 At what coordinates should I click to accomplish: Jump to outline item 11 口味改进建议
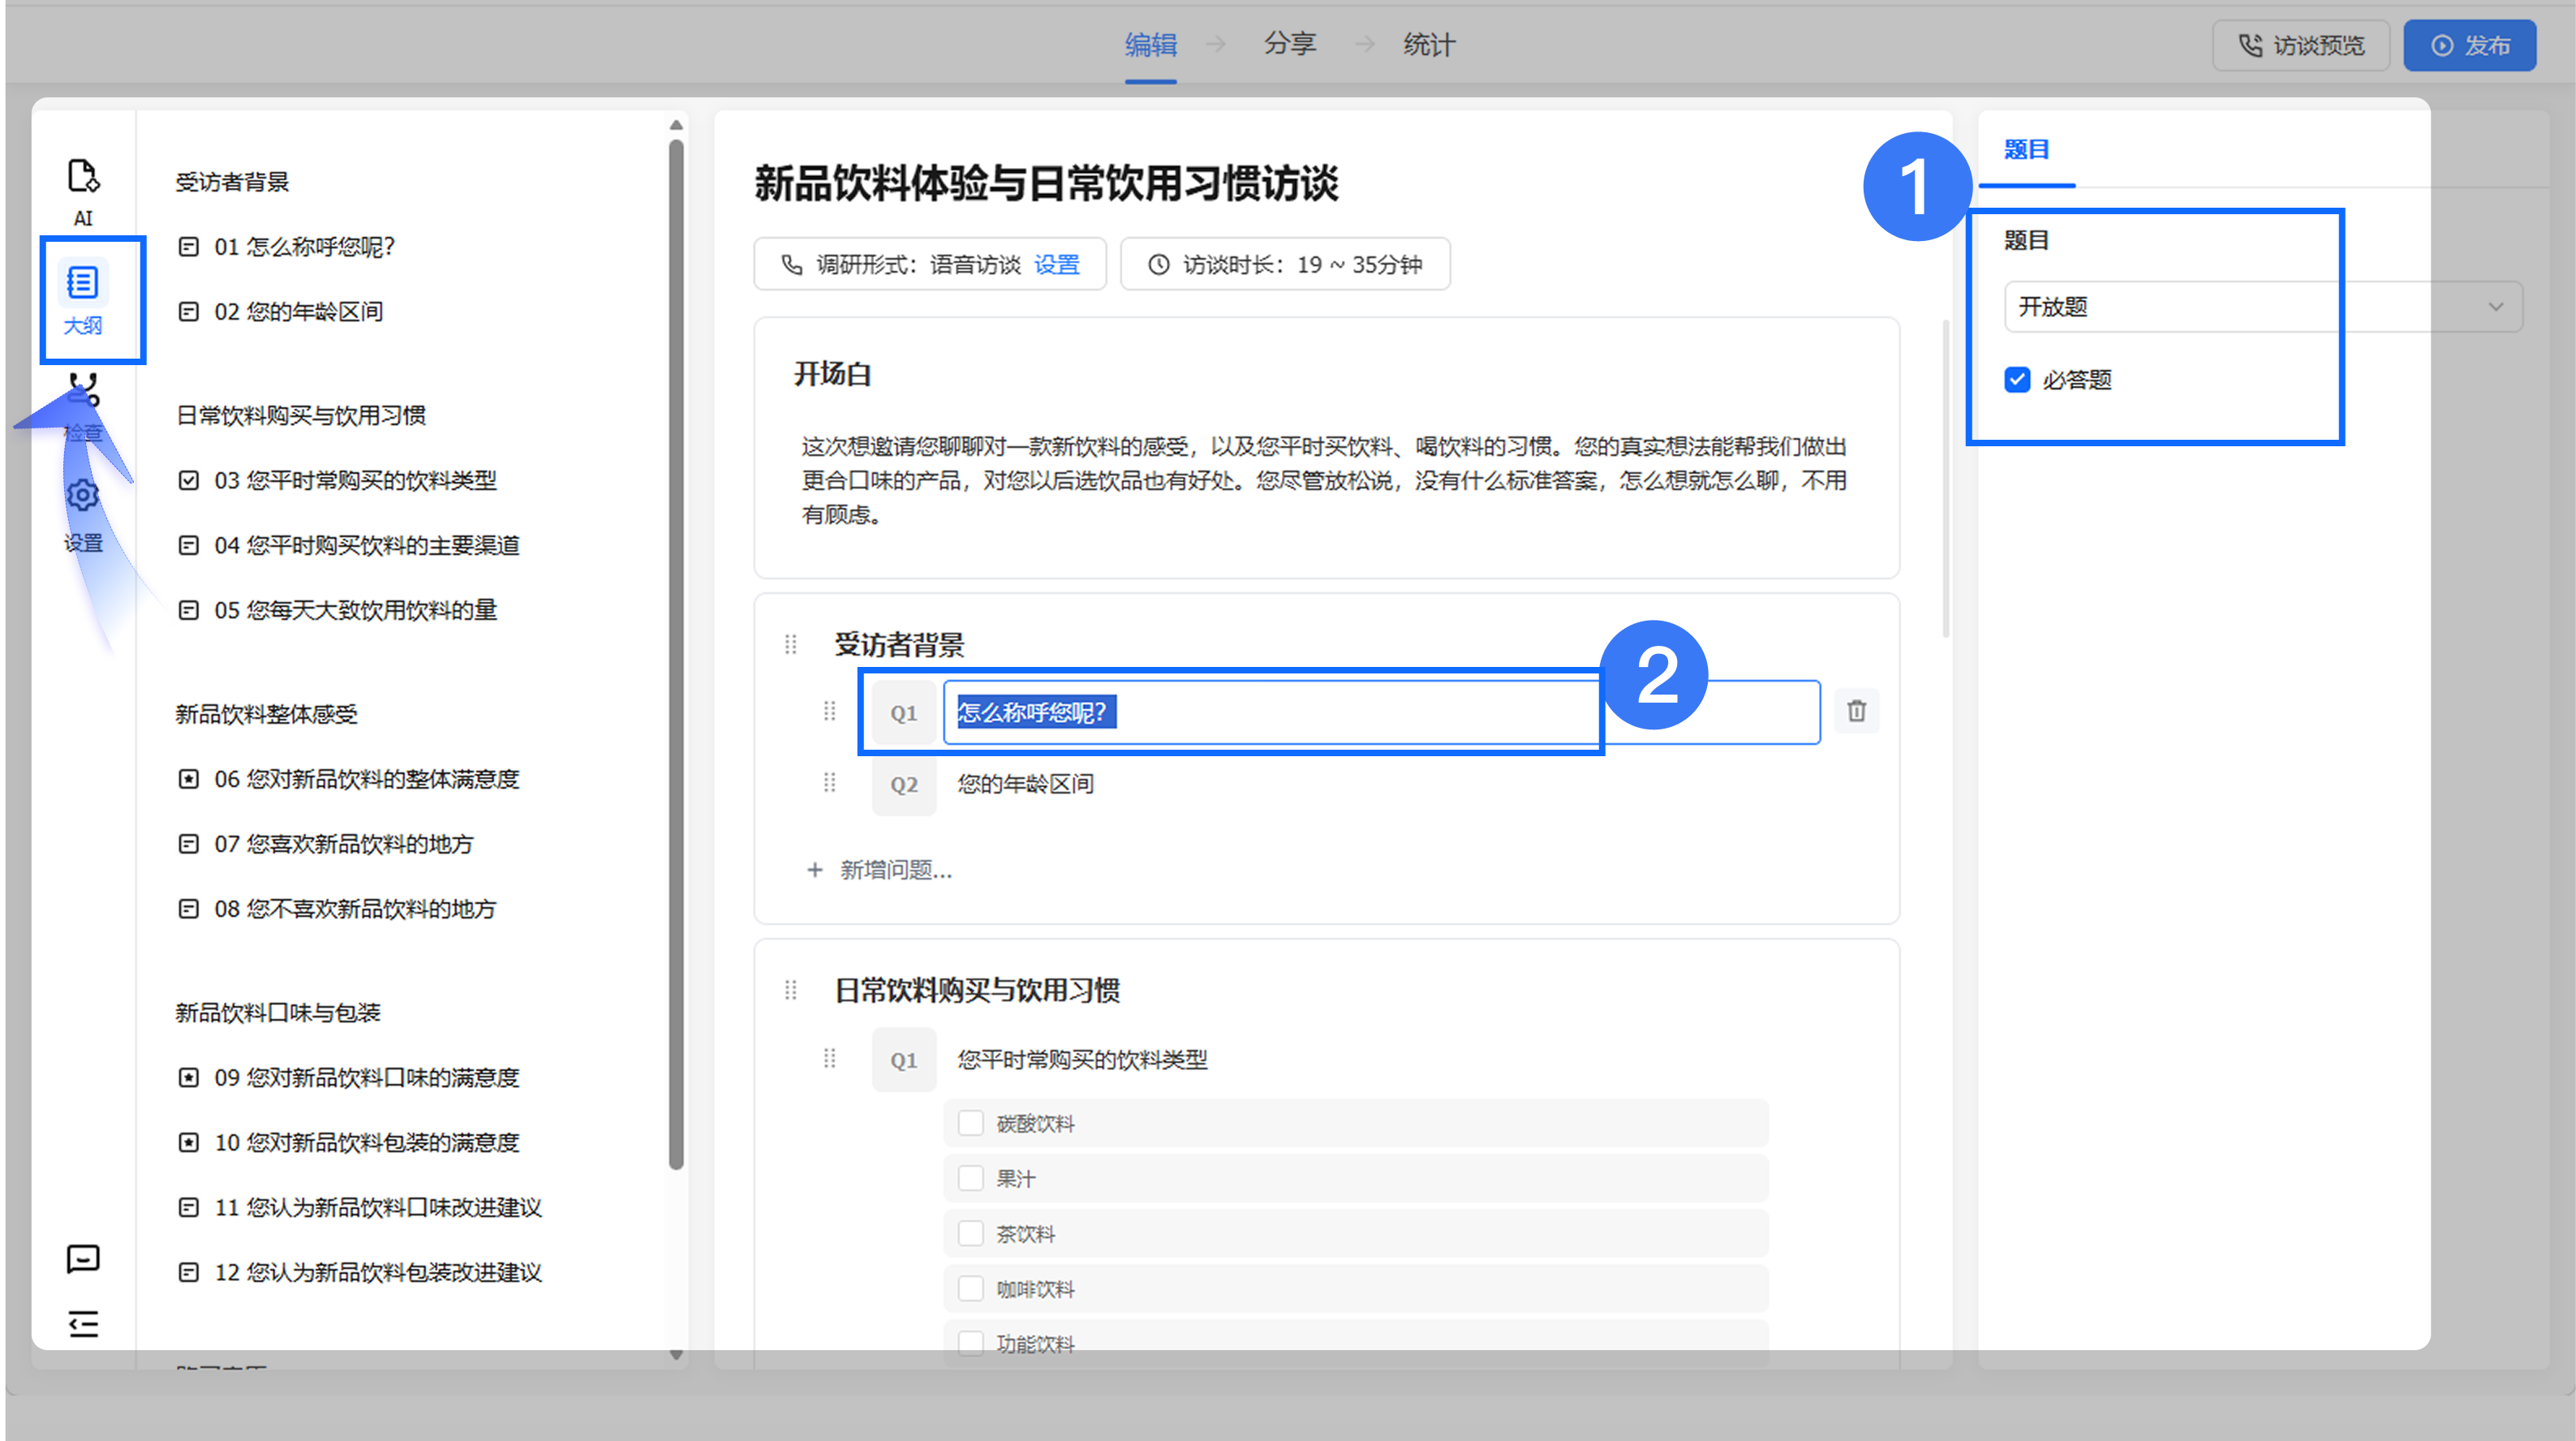pos(377,1208)
